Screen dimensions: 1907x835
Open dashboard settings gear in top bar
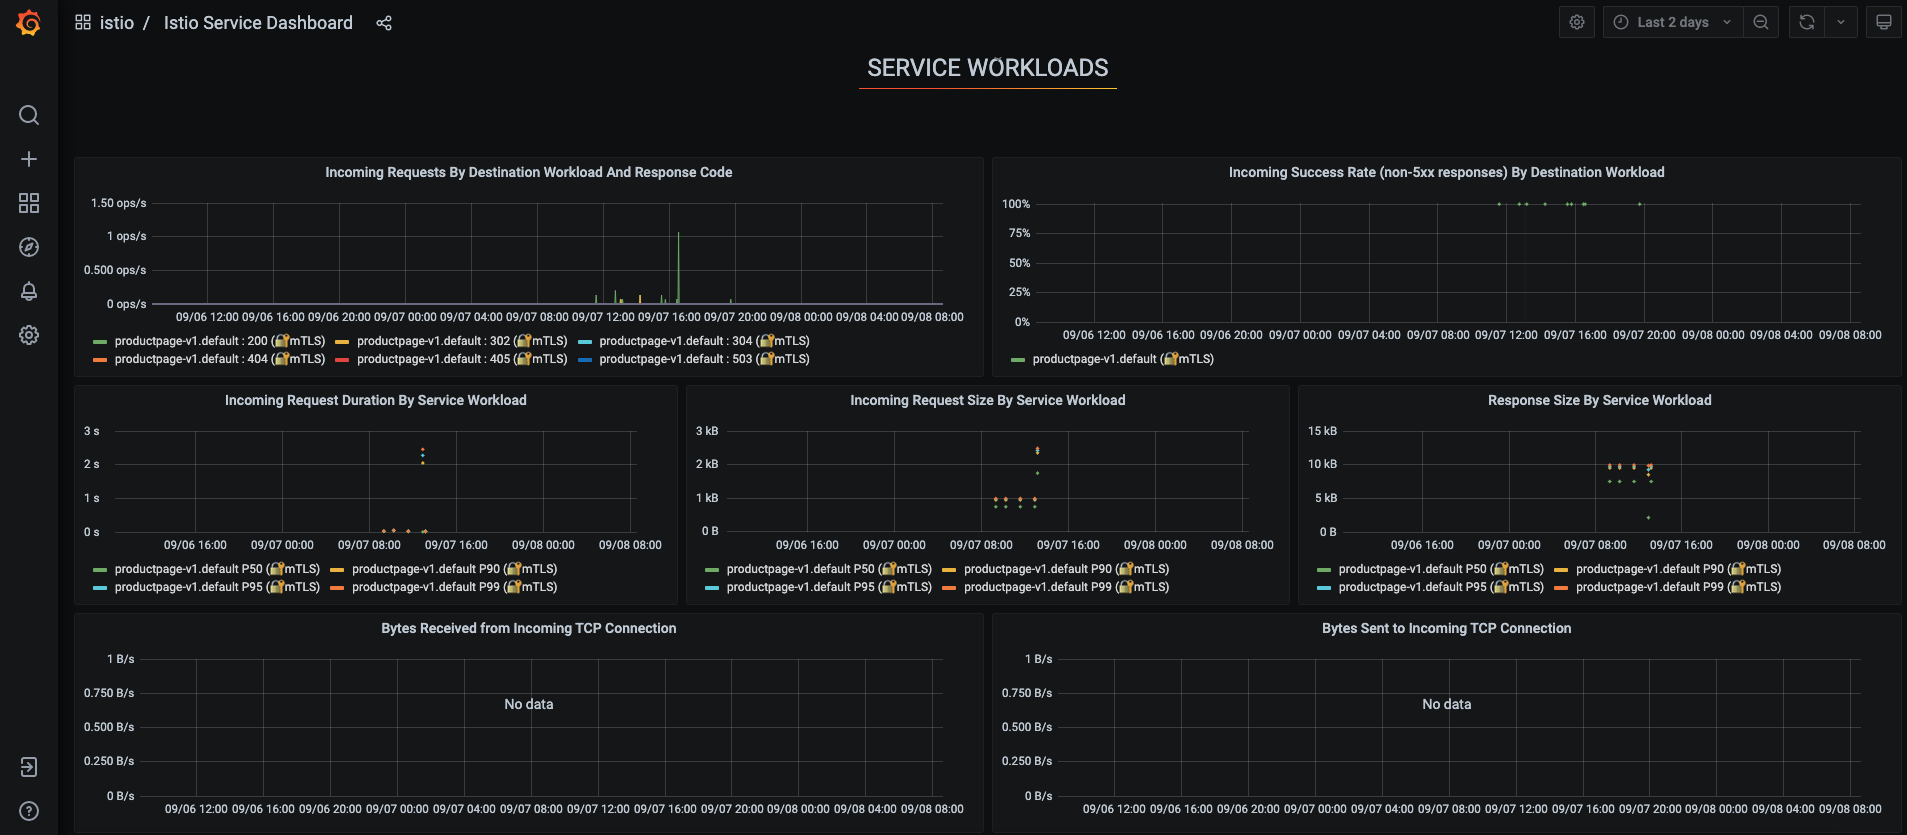pos(1577,22)
